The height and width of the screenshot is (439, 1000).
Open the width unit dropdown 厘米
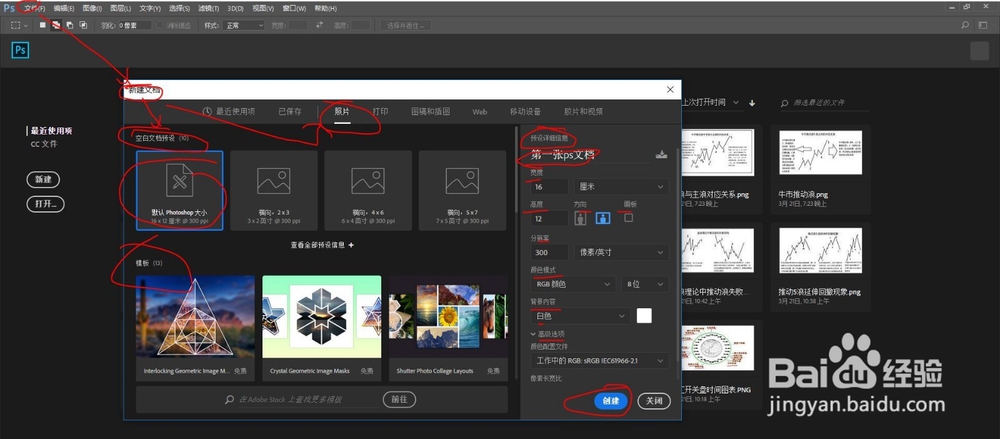(621, 187)
